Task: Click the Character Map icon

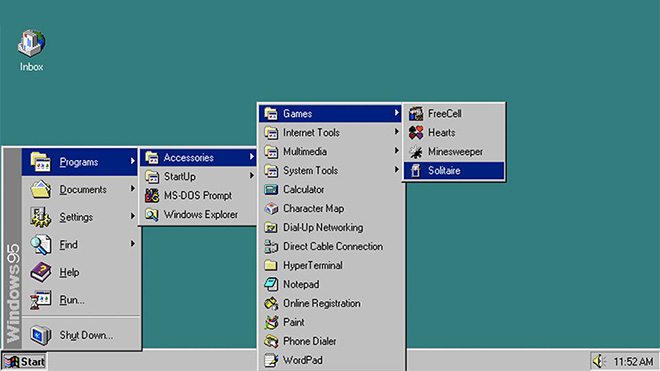Action: point(271,208)
